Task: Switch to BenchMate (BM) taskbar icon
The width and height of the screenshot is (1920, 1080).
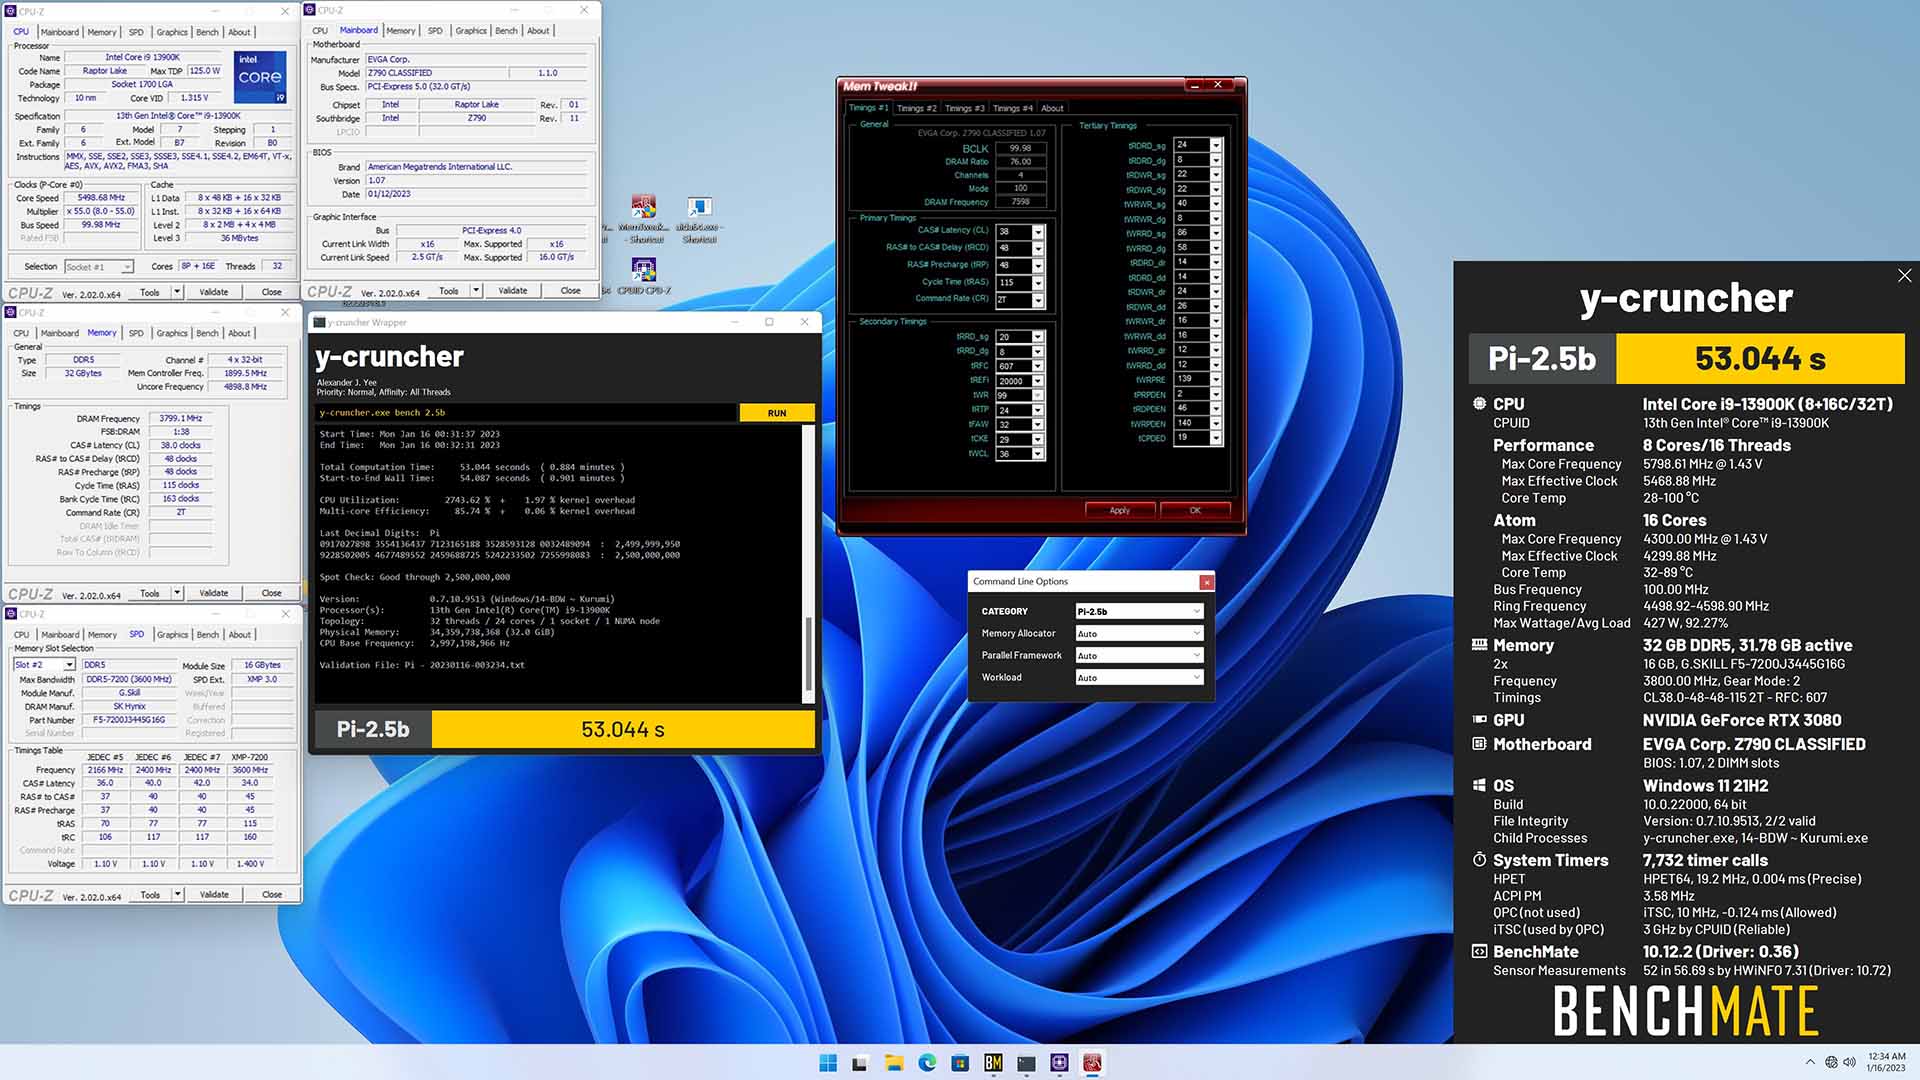Action: coord(993,1063)
